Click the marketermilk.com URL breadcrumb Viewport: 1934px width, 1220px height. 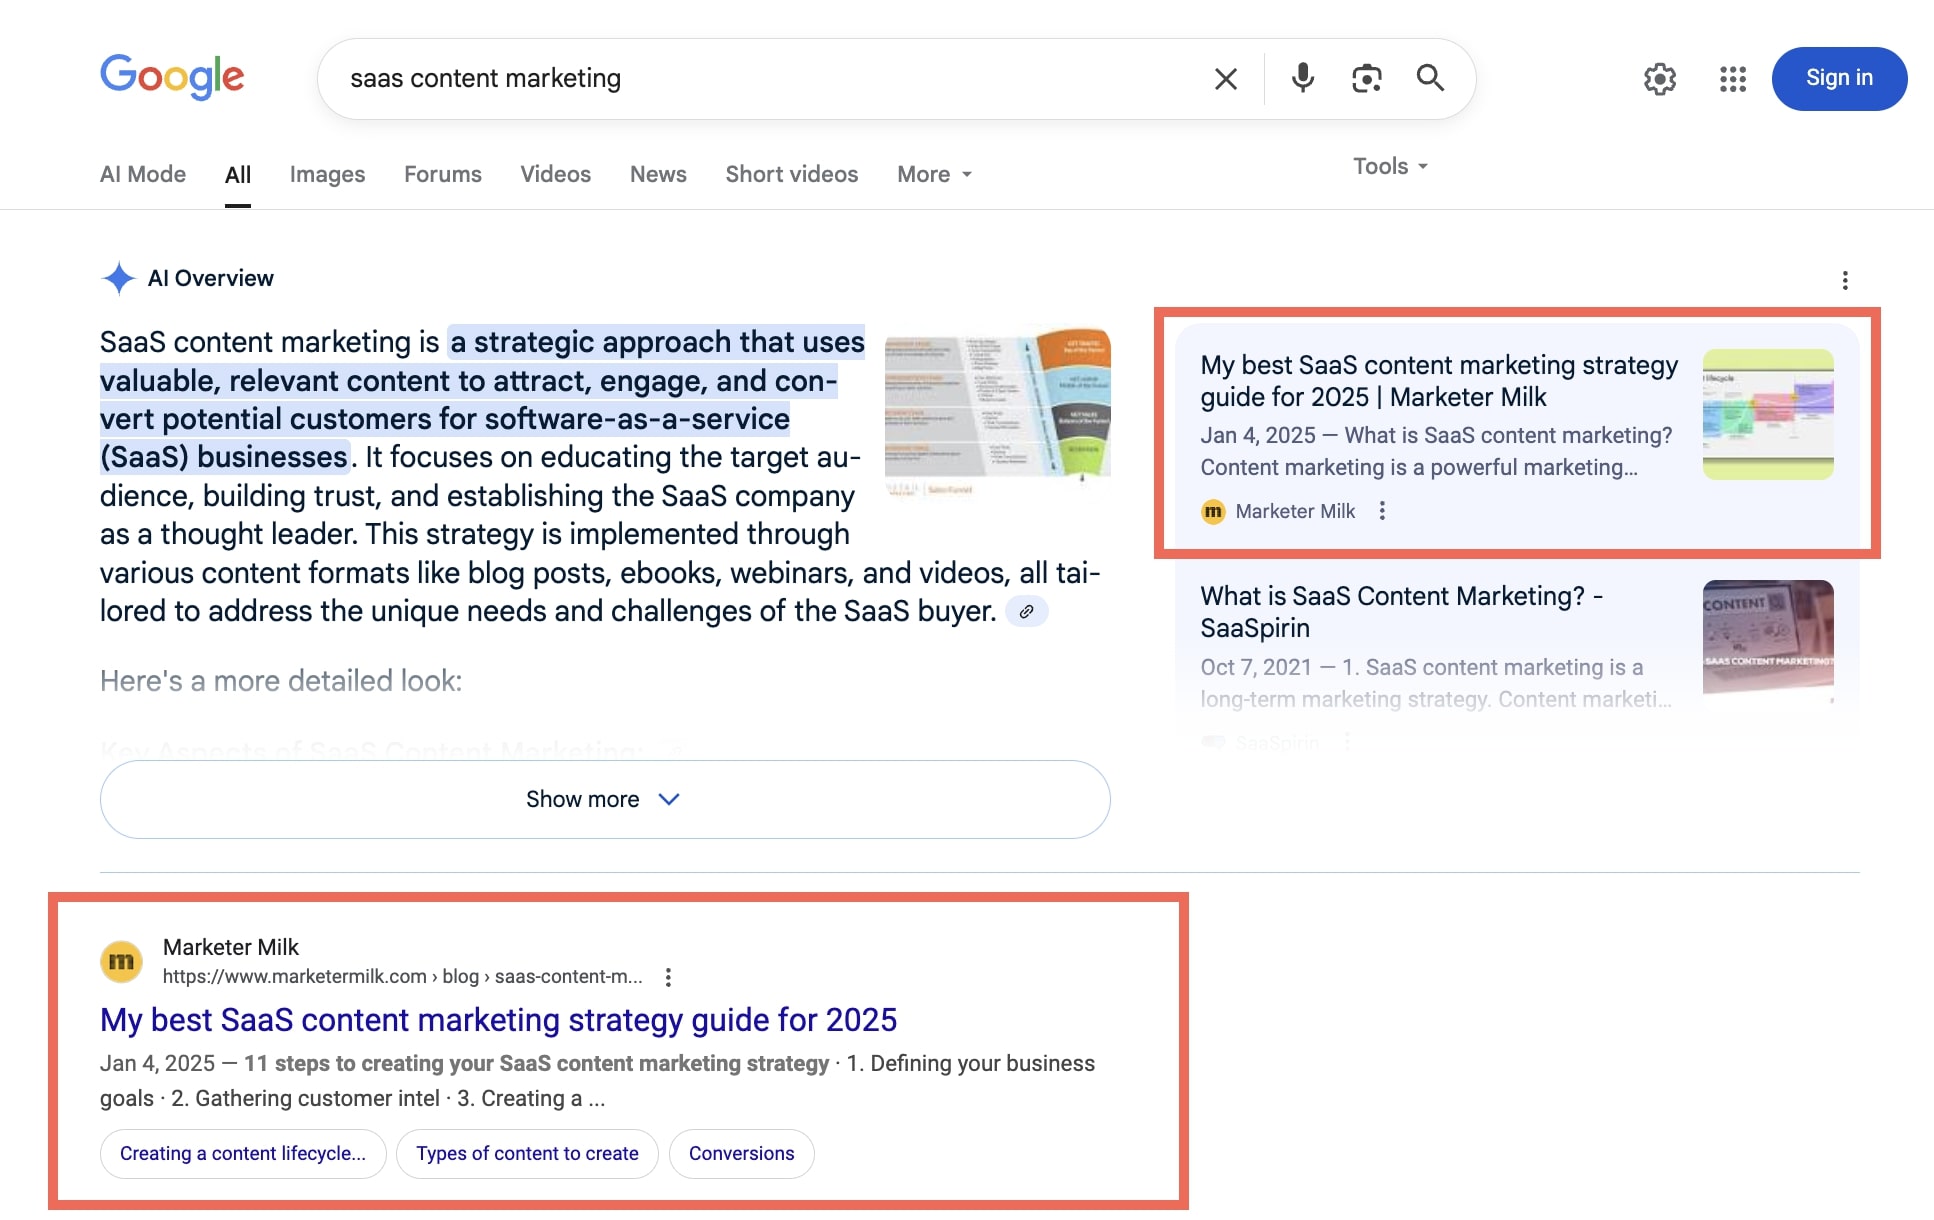(402, 977)
